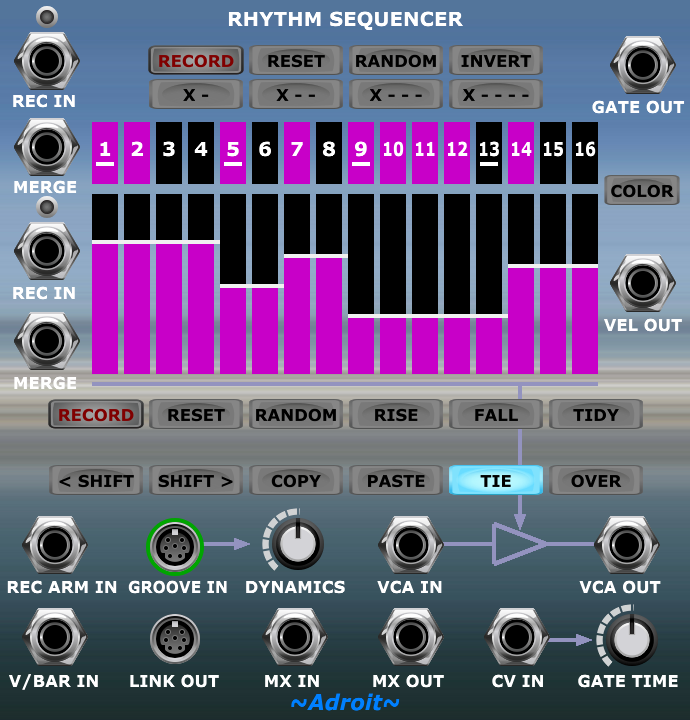Image resolution: width=690 pixels, height=720 pixels.
Task: Toggle step 1 gate on
Action: [105, 153]
